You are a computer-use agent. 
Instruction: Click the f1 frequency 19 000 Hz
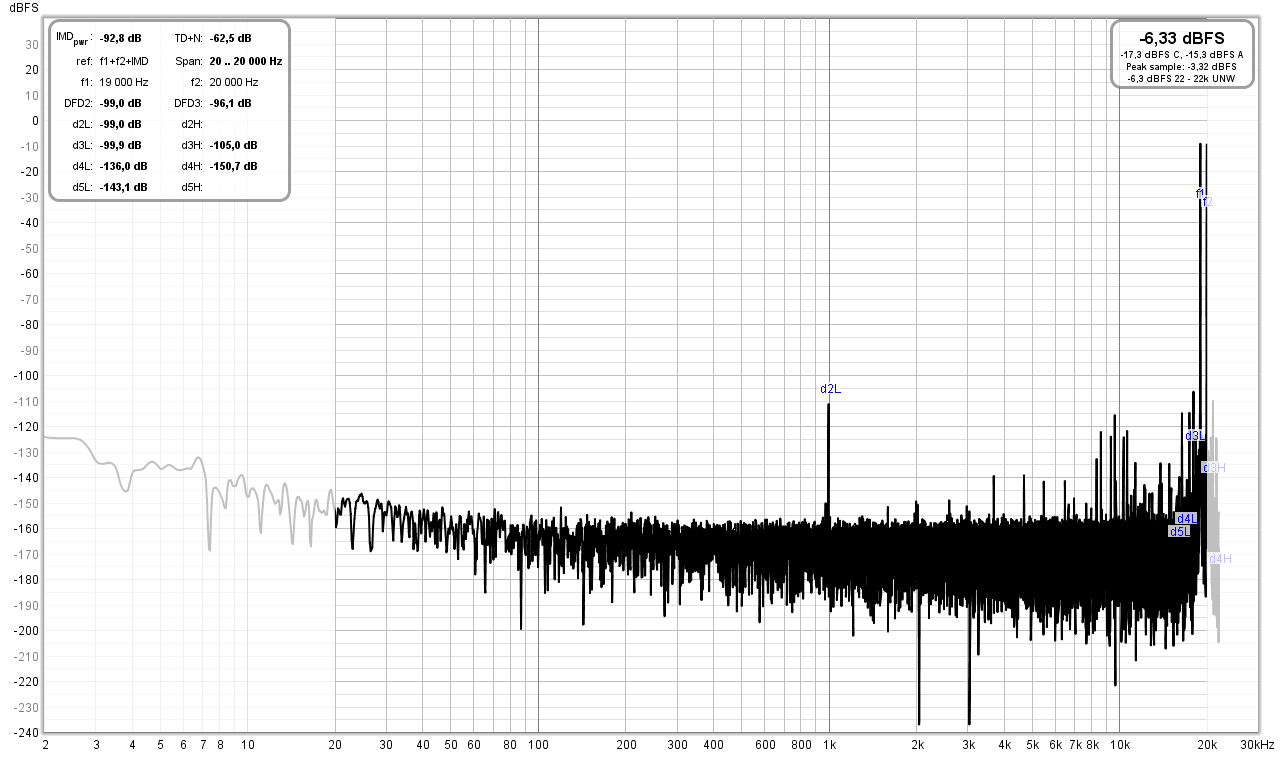[x=124, y=82]
